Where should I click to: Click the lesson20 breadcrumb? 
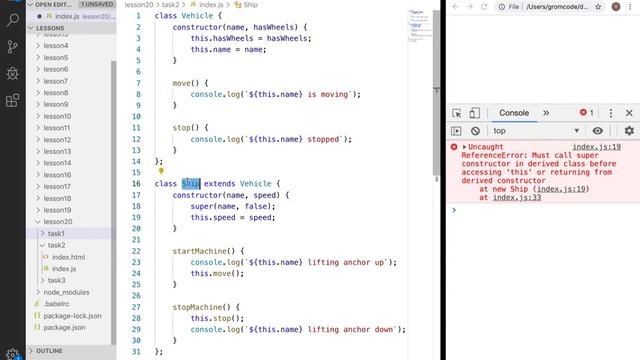[x=139, y=5]
